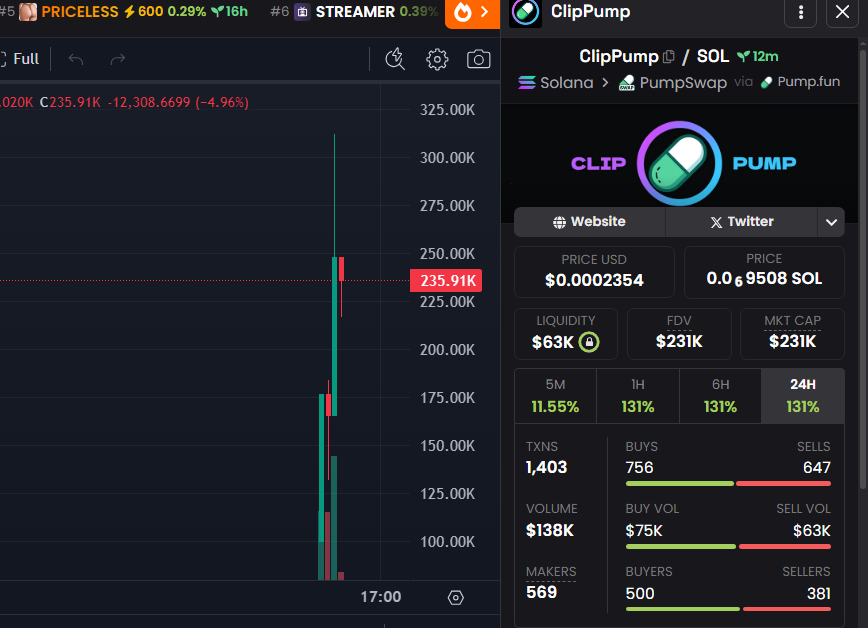Click the PumpSwap DEX icon
The image size is (868, 628).
pyautogui.click(x=627, y=83)
